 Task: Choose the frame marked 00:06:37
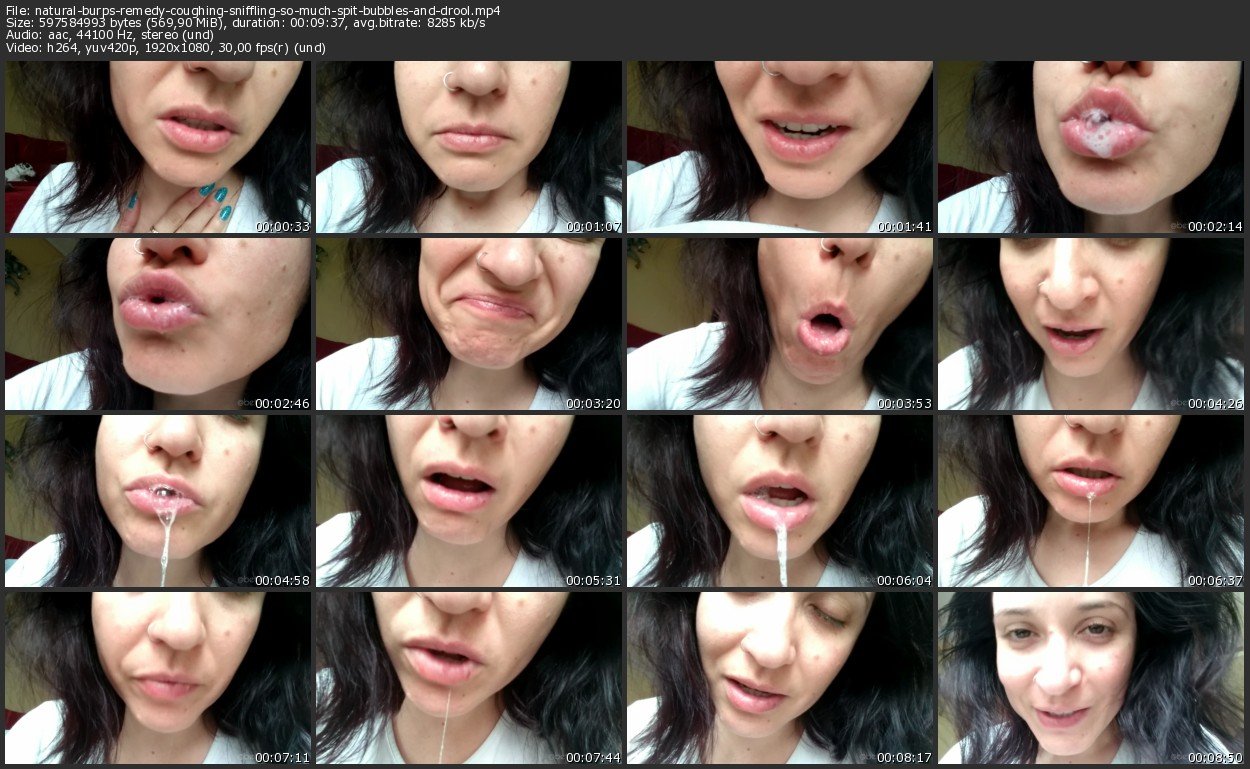[1091, 501]
